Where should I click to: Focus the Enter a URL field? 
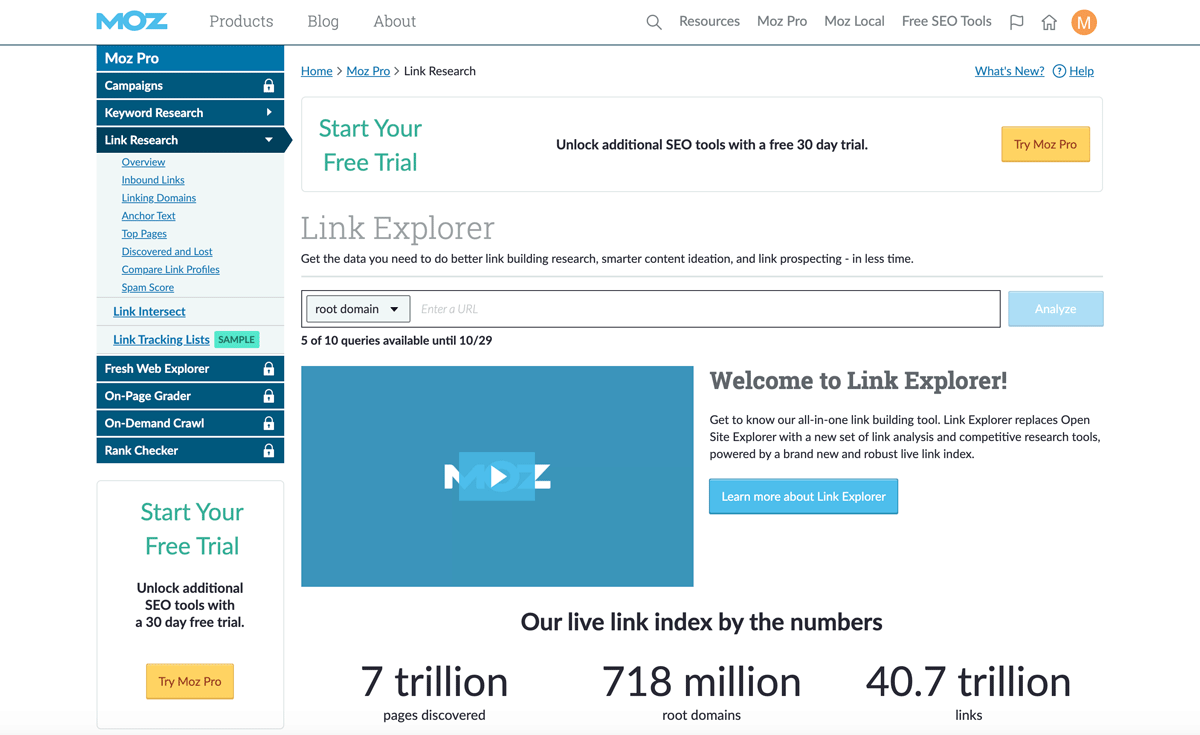[706, 309]
